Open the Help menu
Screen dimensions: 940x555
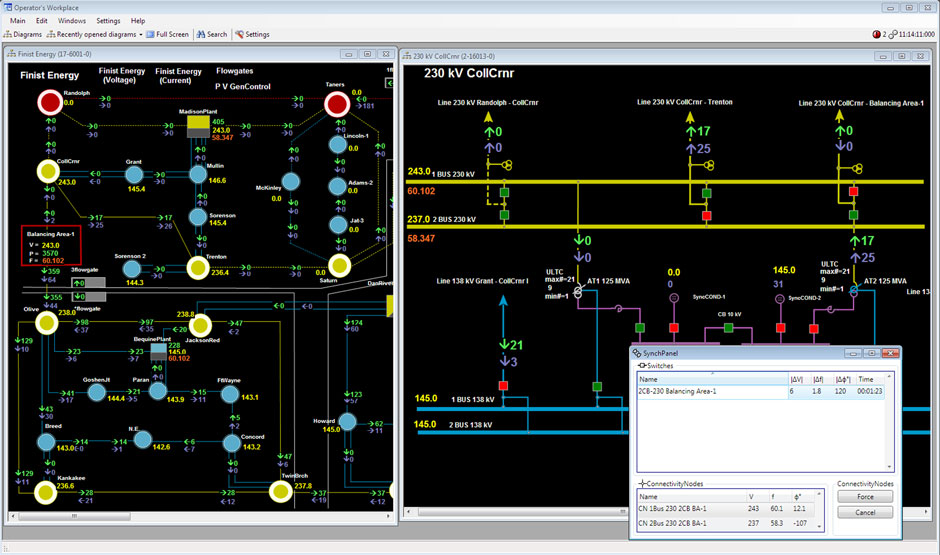(138, 20)
